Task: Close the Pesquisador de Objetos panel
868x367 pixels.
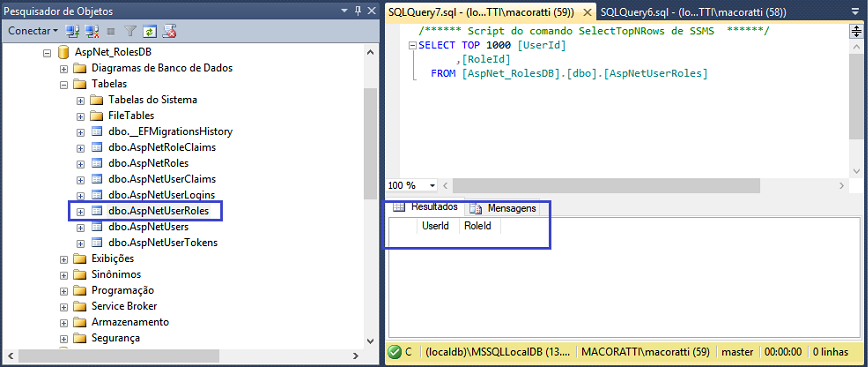Action: pyautogui.click(x=371, y=11)
